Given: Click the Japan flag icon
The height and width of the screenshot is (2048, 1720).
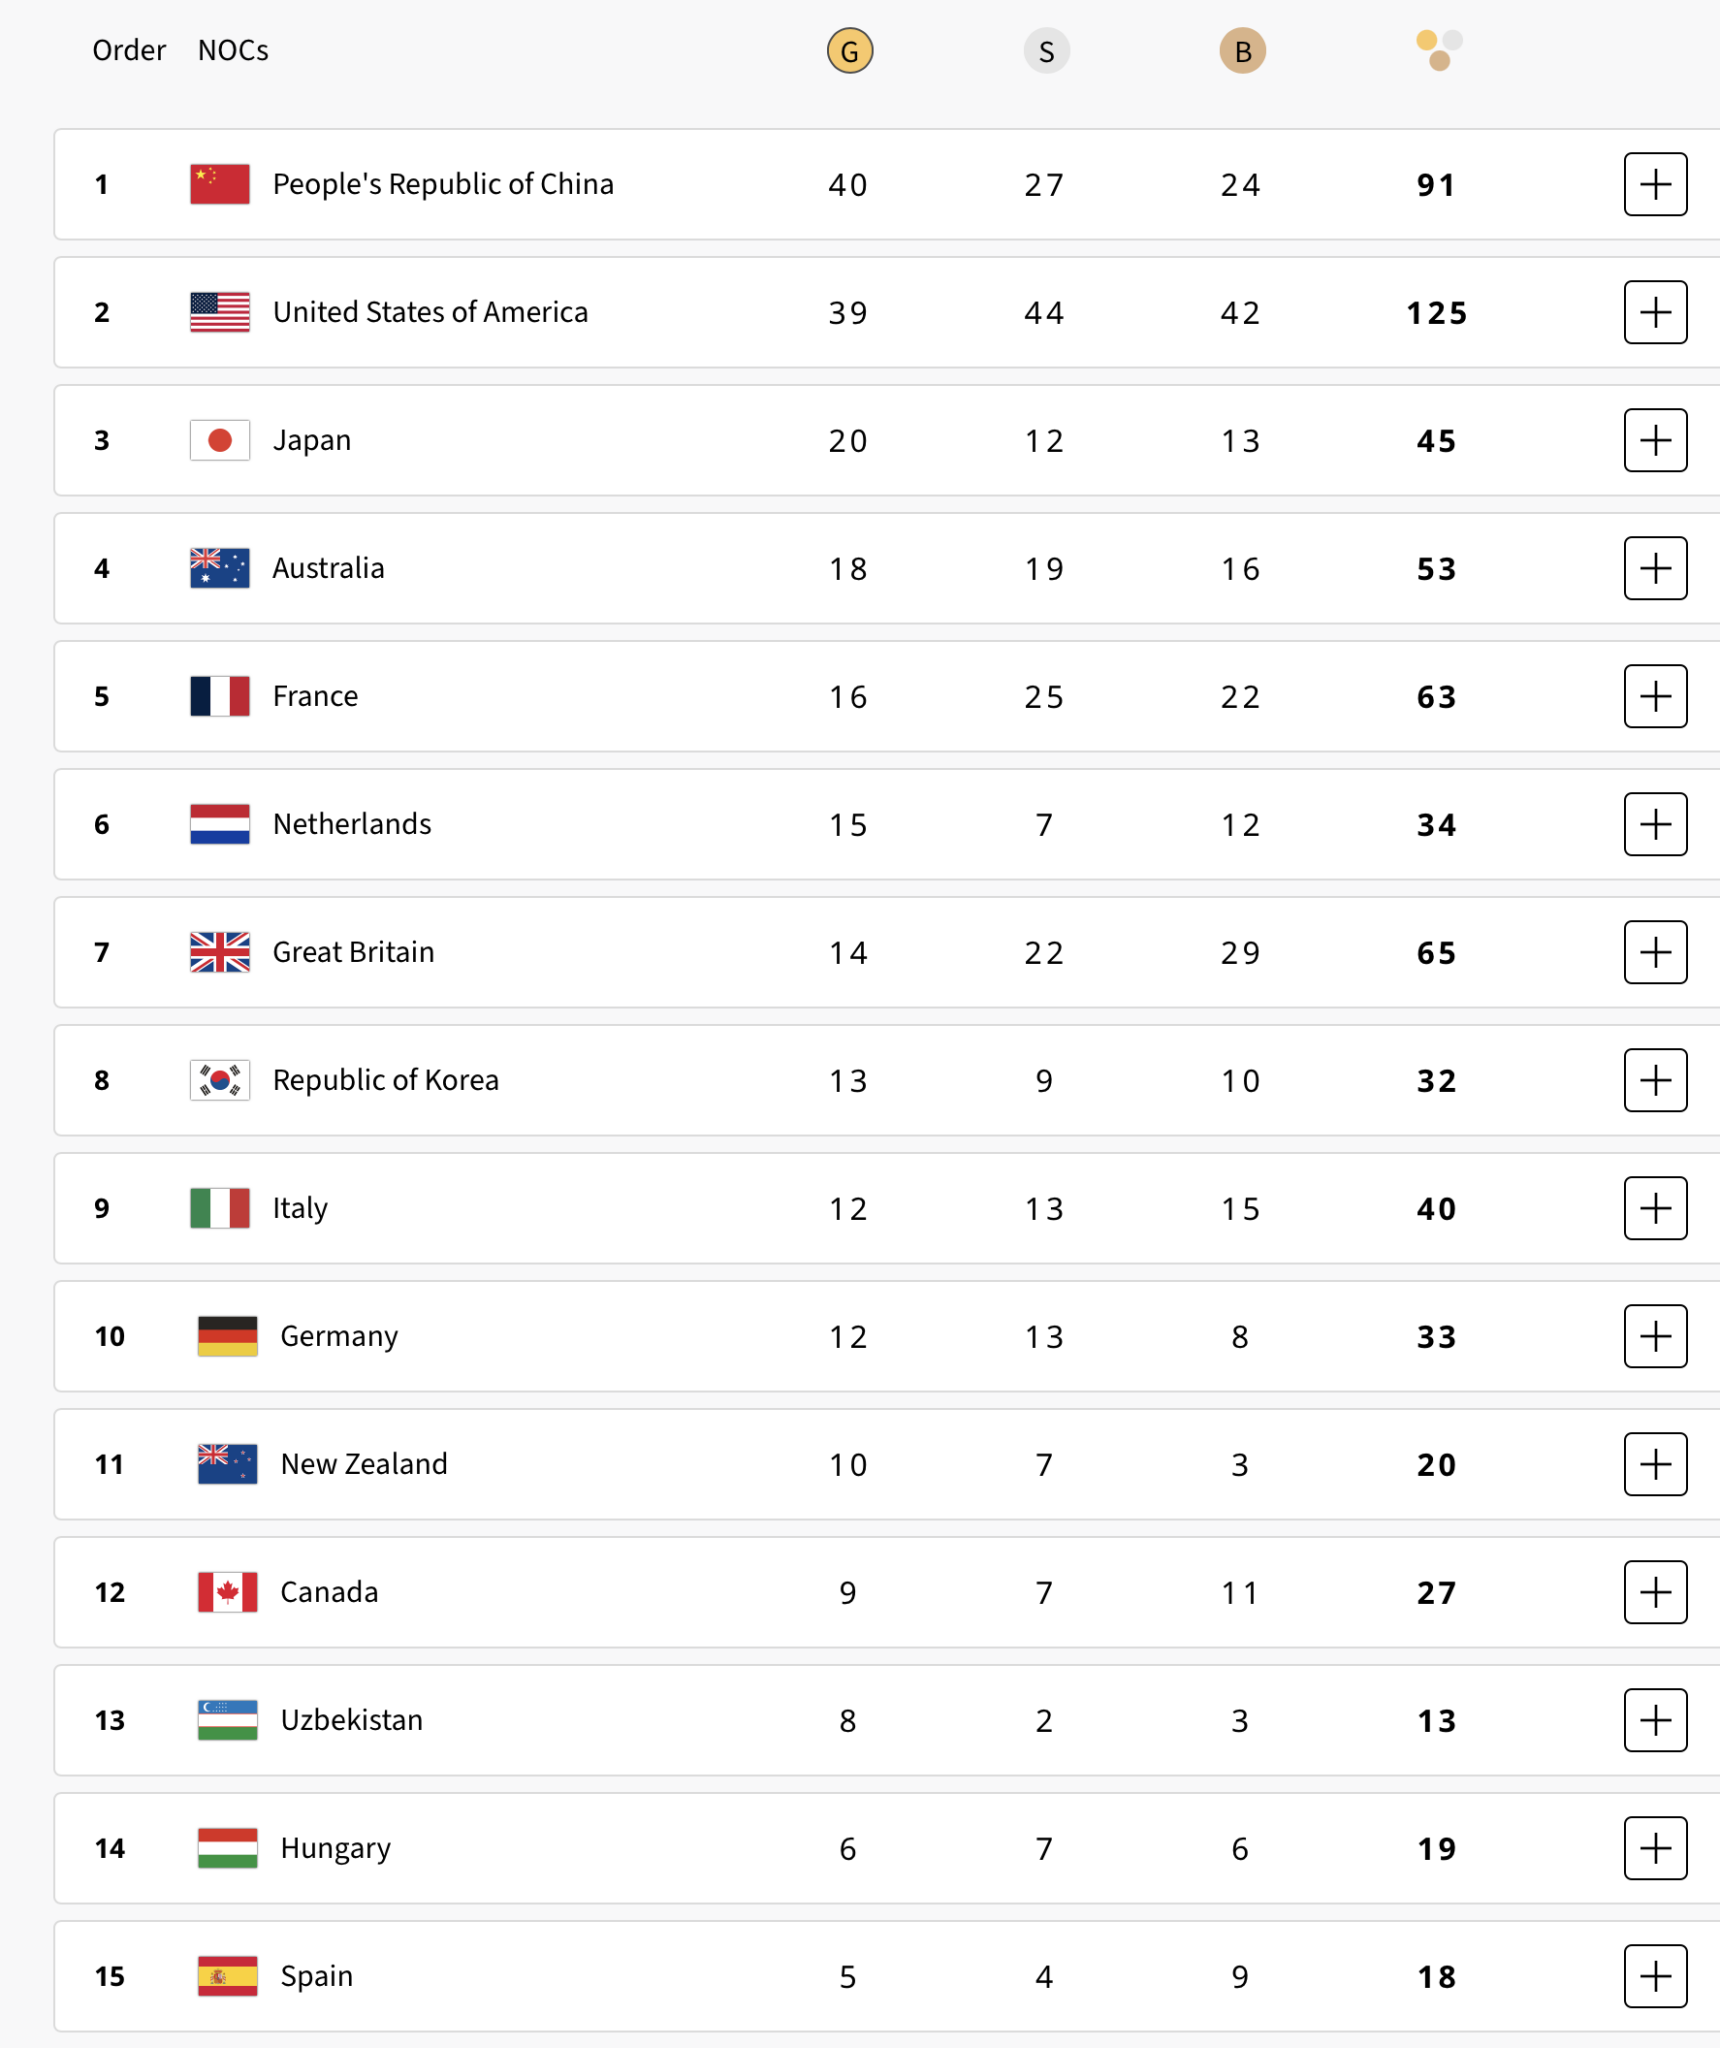Looking at the screenshot, I should tap(220, 440).
